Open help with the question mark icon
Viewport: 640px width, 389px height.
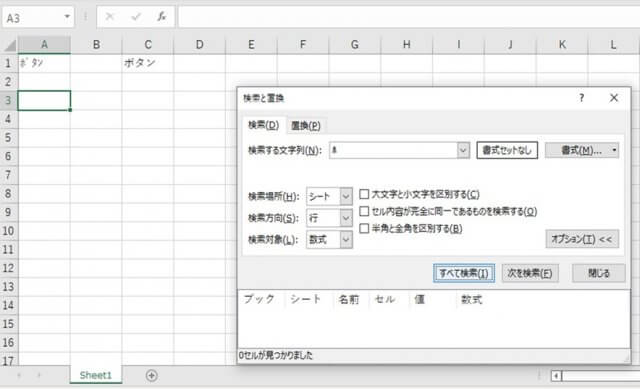coord(581,98)
